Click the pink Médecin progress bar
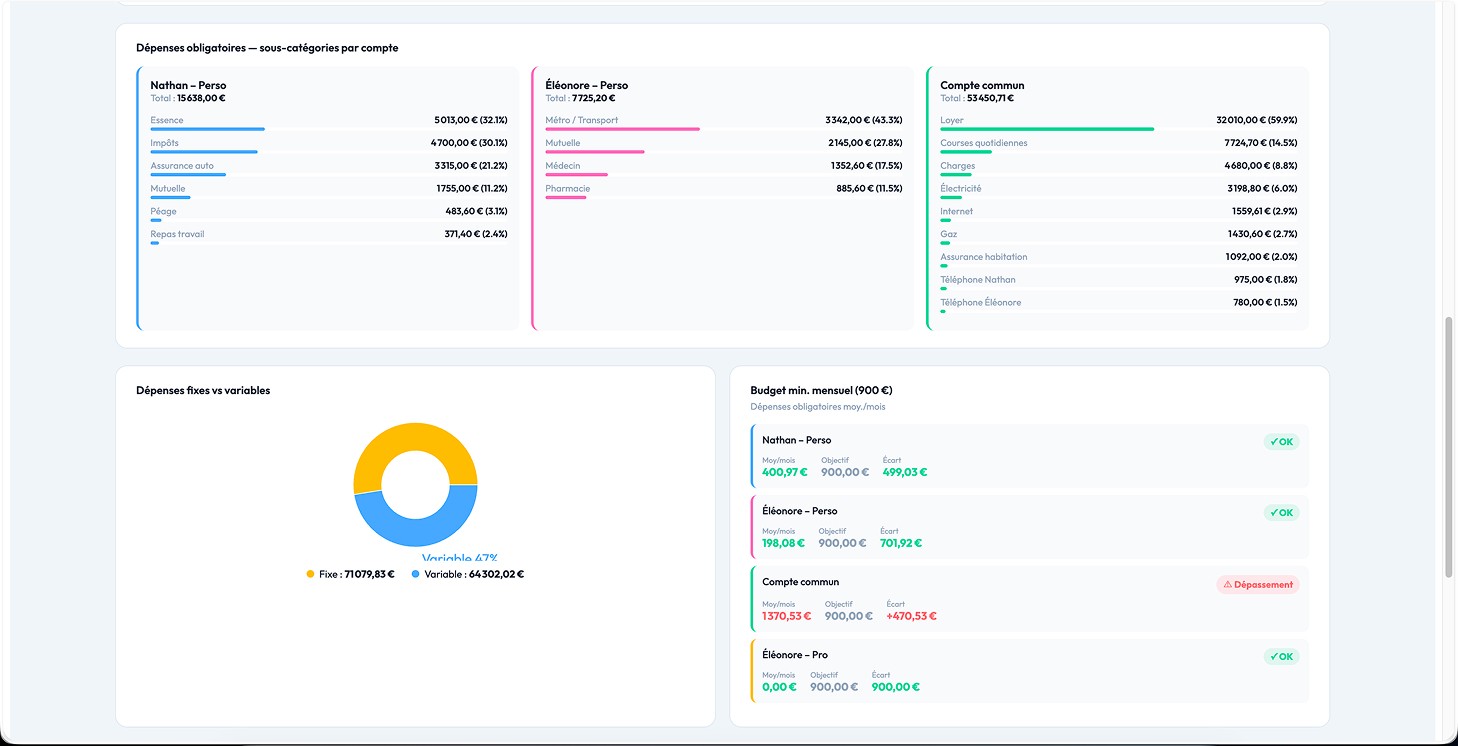 coord(576,175)
